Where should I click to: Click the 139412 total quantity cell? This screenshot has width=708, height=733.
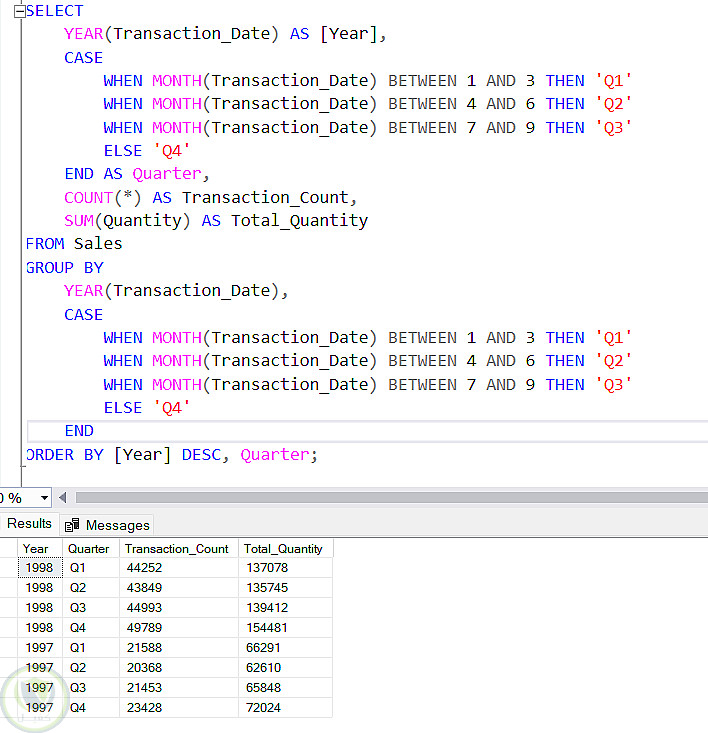click(286, 608)
